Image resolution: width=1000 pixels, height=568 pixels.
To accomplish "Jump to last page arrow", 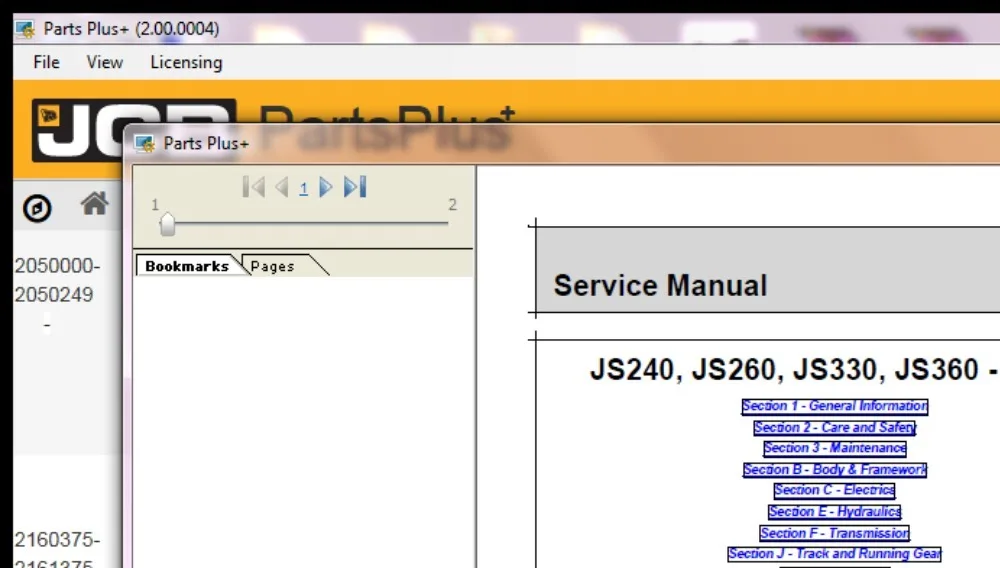I will click(x=355, y=187).
